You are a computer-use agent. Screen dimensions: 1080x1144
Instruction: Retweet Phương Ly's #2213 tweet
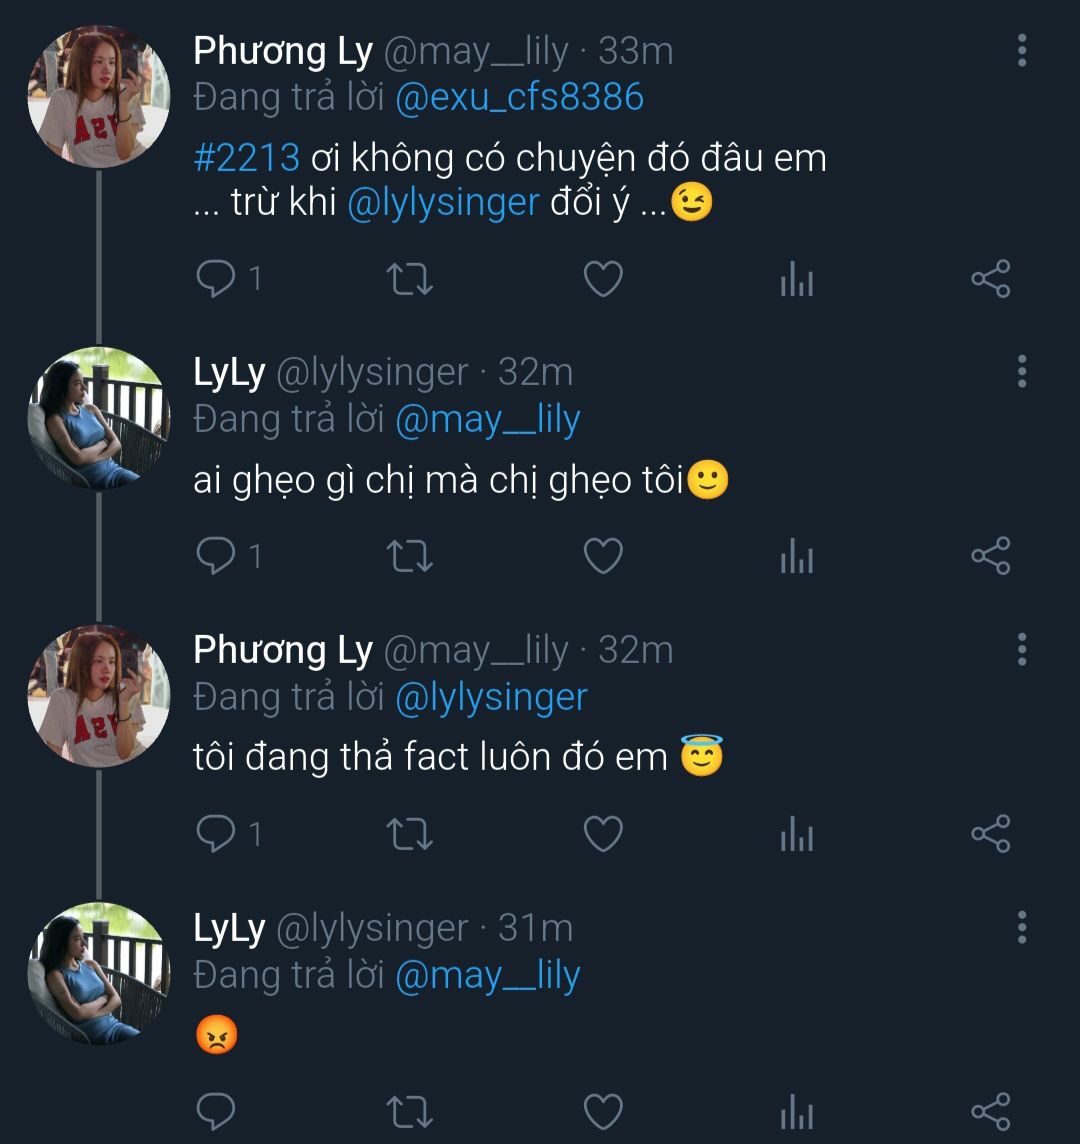tap(409, 279)
